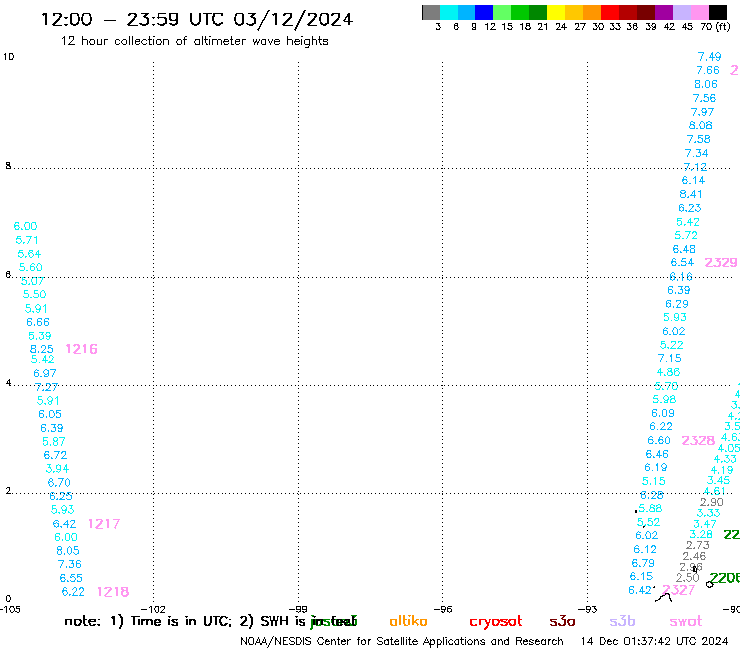
Task: Click pink track time label 2328
Action: pos(698,440)
